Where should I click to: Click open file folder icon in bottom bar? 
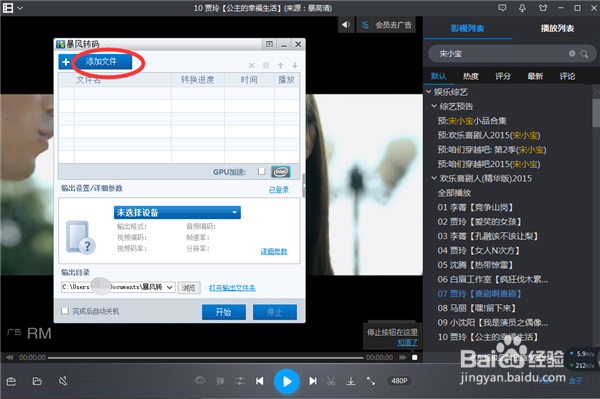pos(37,381)
